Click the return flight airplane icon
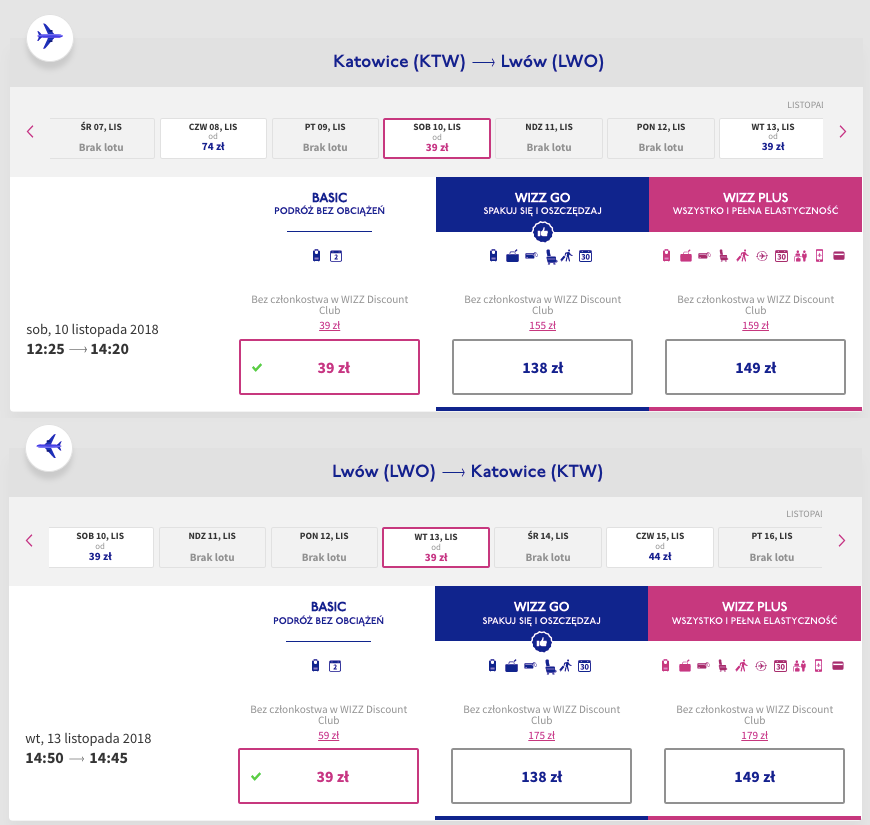870x825 pixels. point(50,446)
